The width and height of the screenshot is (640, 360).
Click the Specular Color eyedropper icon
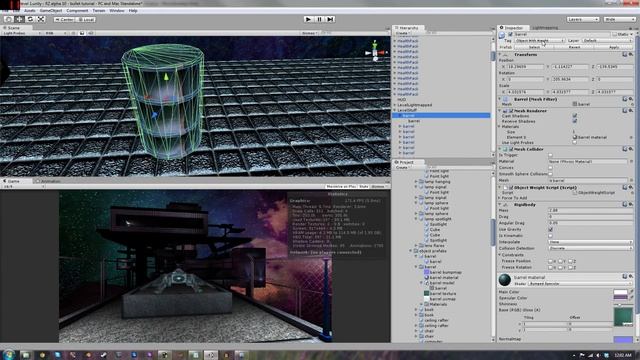(x=631, y=298)
